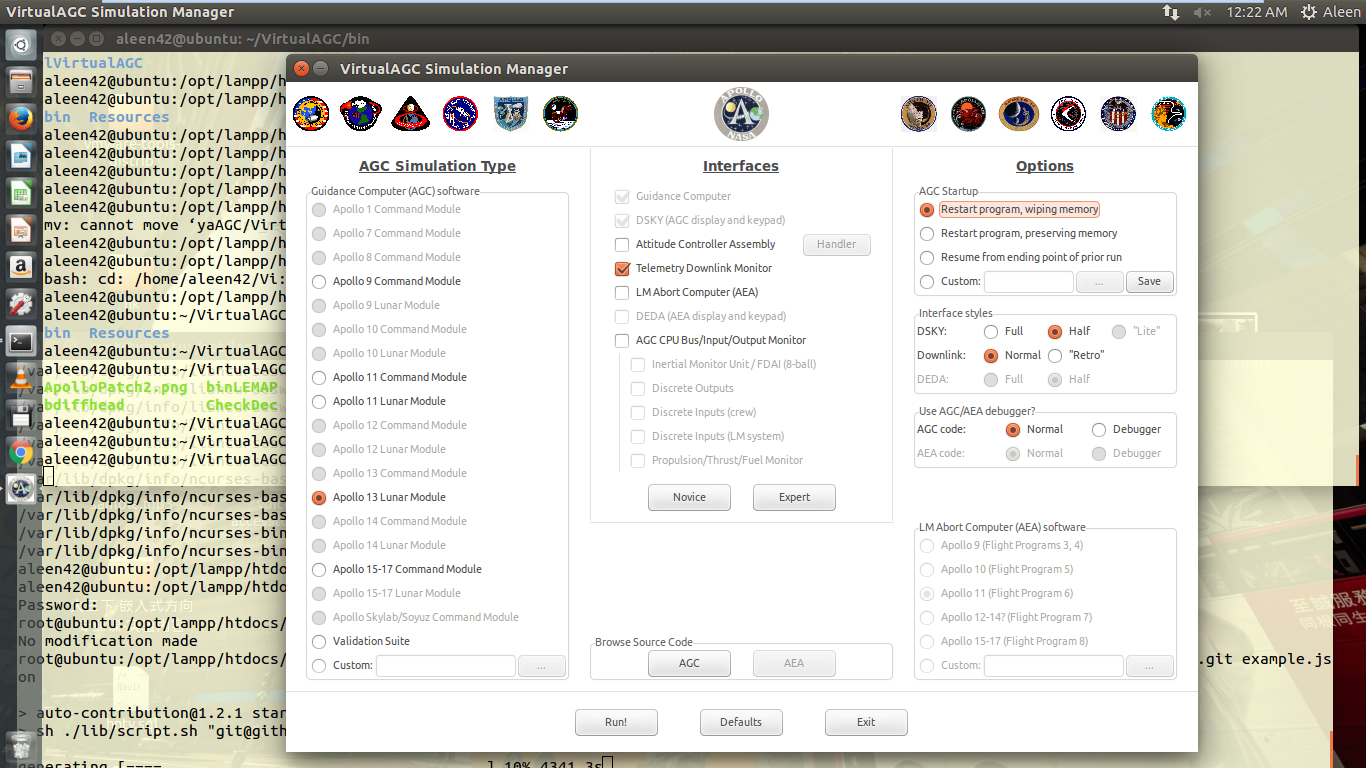Focus the AGC Startup Custom text field

coord(1029,282)
